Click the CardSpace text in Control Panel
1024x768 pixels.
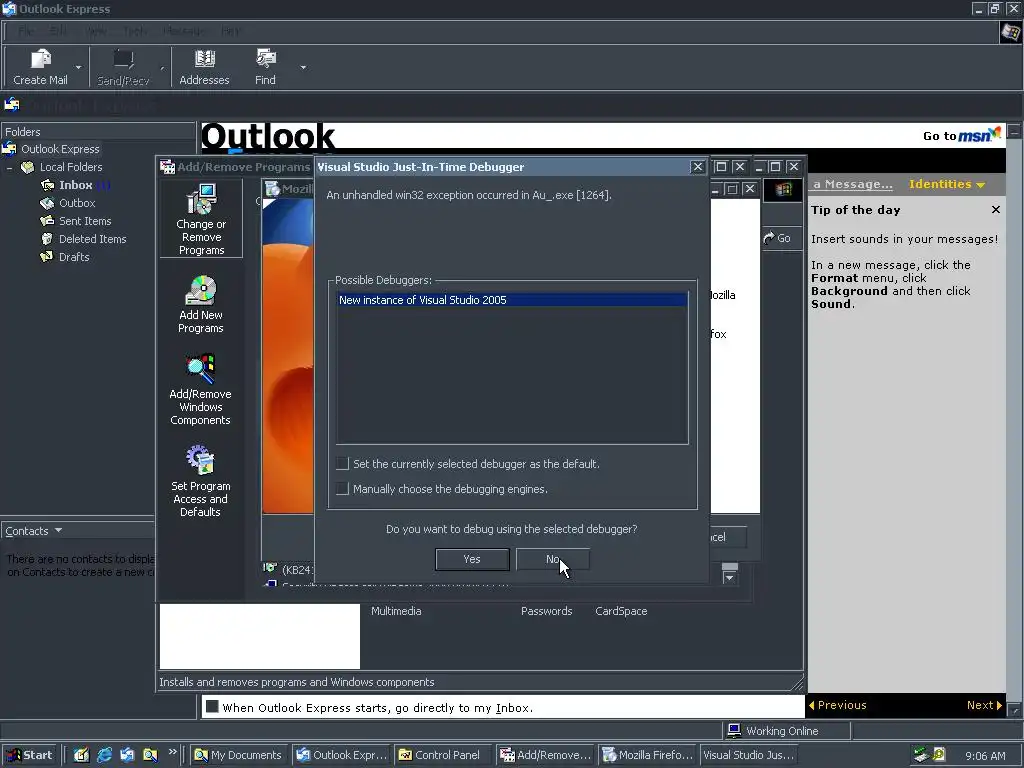[621, 611]
